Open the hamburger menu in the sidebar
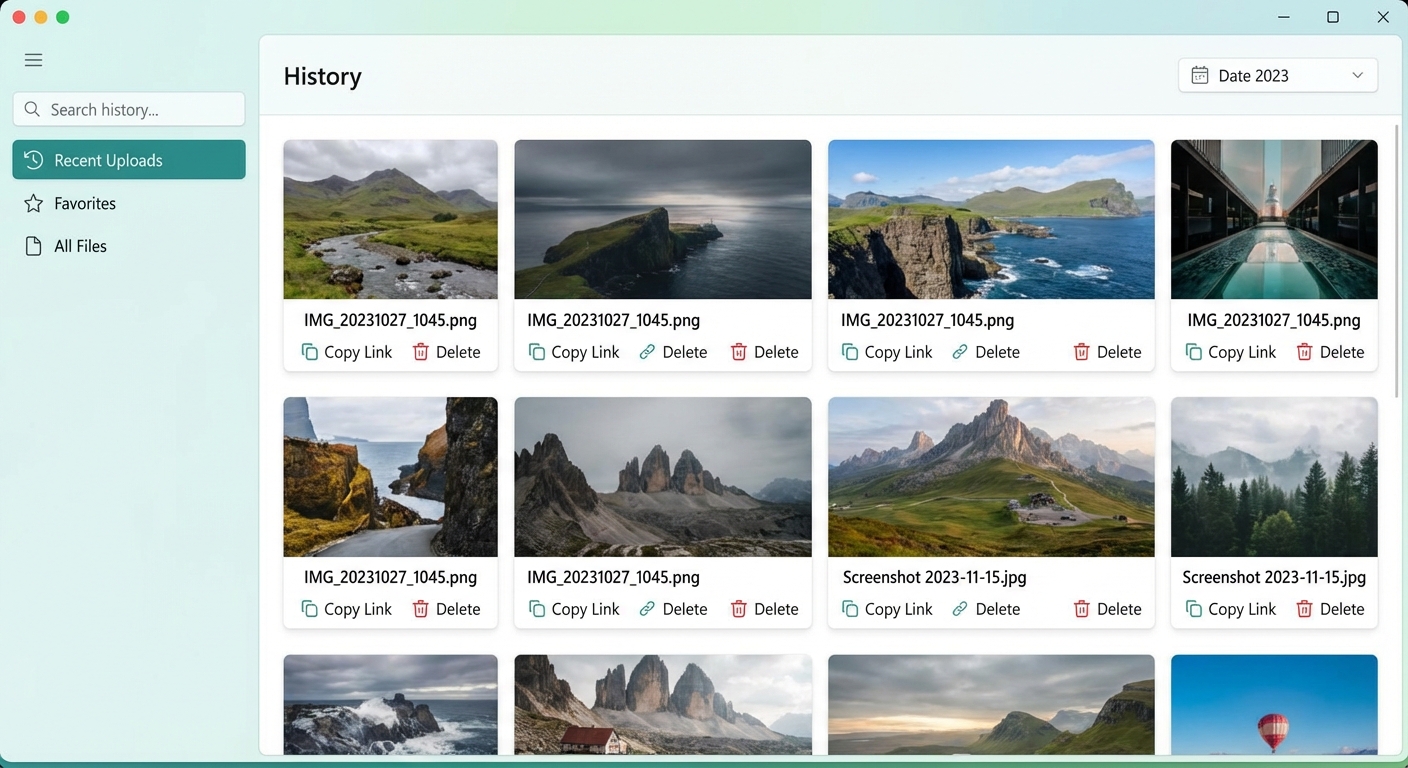Image resolution: width=1408 pixels, height=768 pixels. point(33,60)
